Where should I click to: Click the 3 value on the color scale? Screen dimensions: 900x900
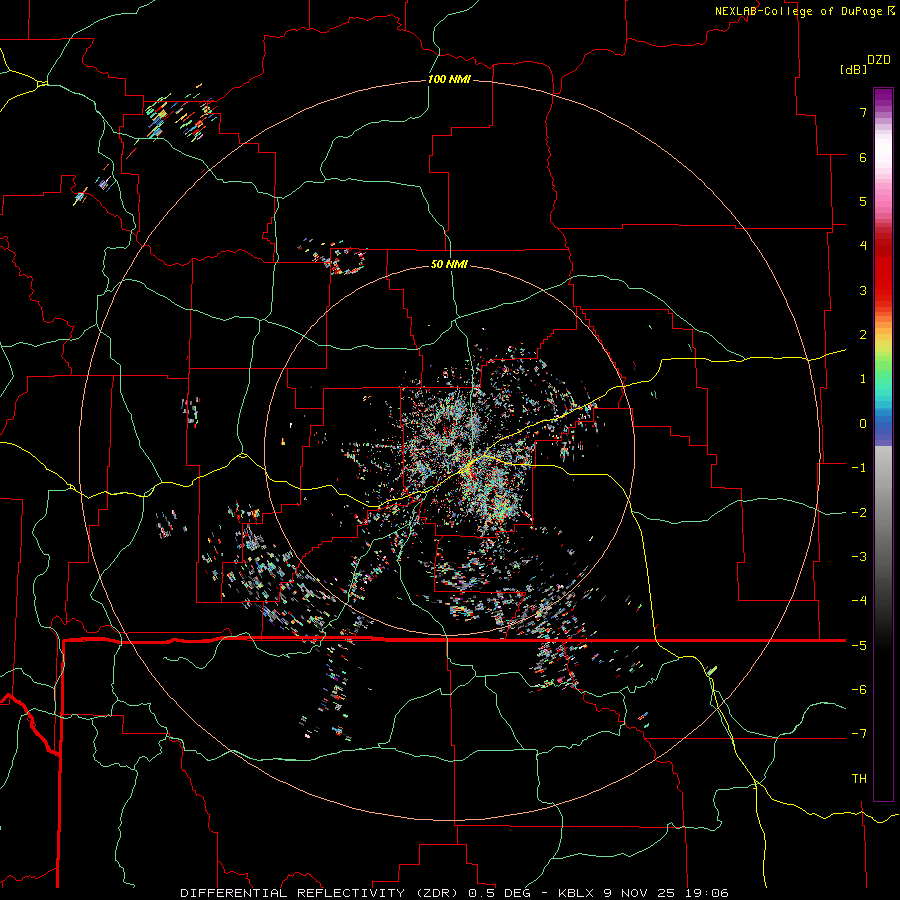863,290
